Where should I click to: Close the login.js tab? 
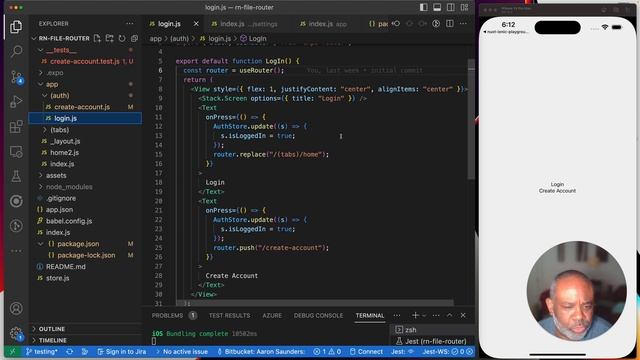(196, 24)
